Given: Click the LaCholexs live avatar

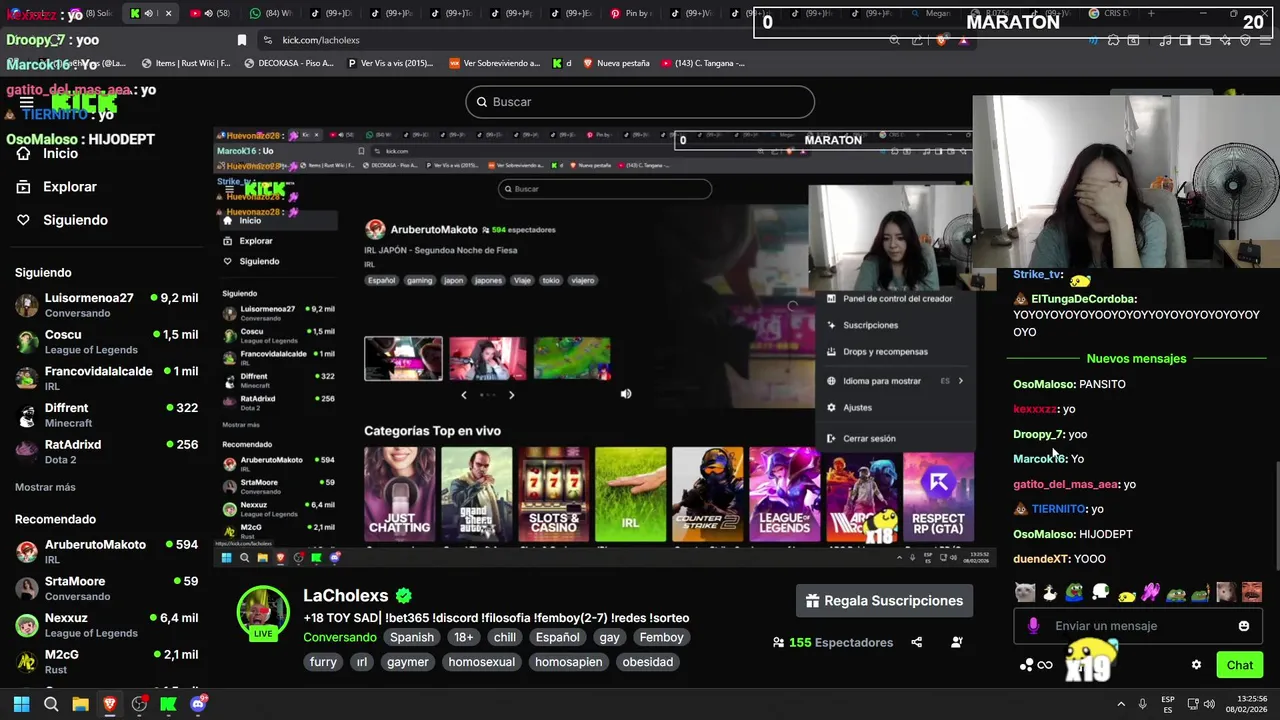Looking at the screenshot, I should click(263, 612).
